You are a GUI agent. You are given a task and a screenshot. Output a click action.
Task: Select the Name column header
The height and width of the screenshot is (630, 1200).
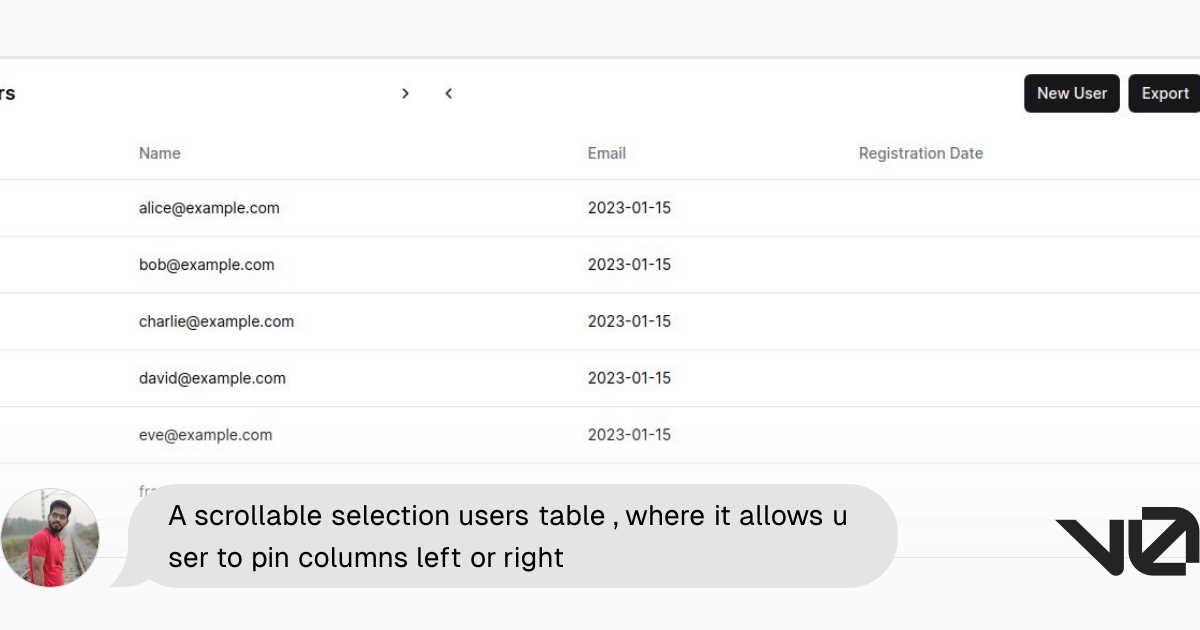coord(160,153)
